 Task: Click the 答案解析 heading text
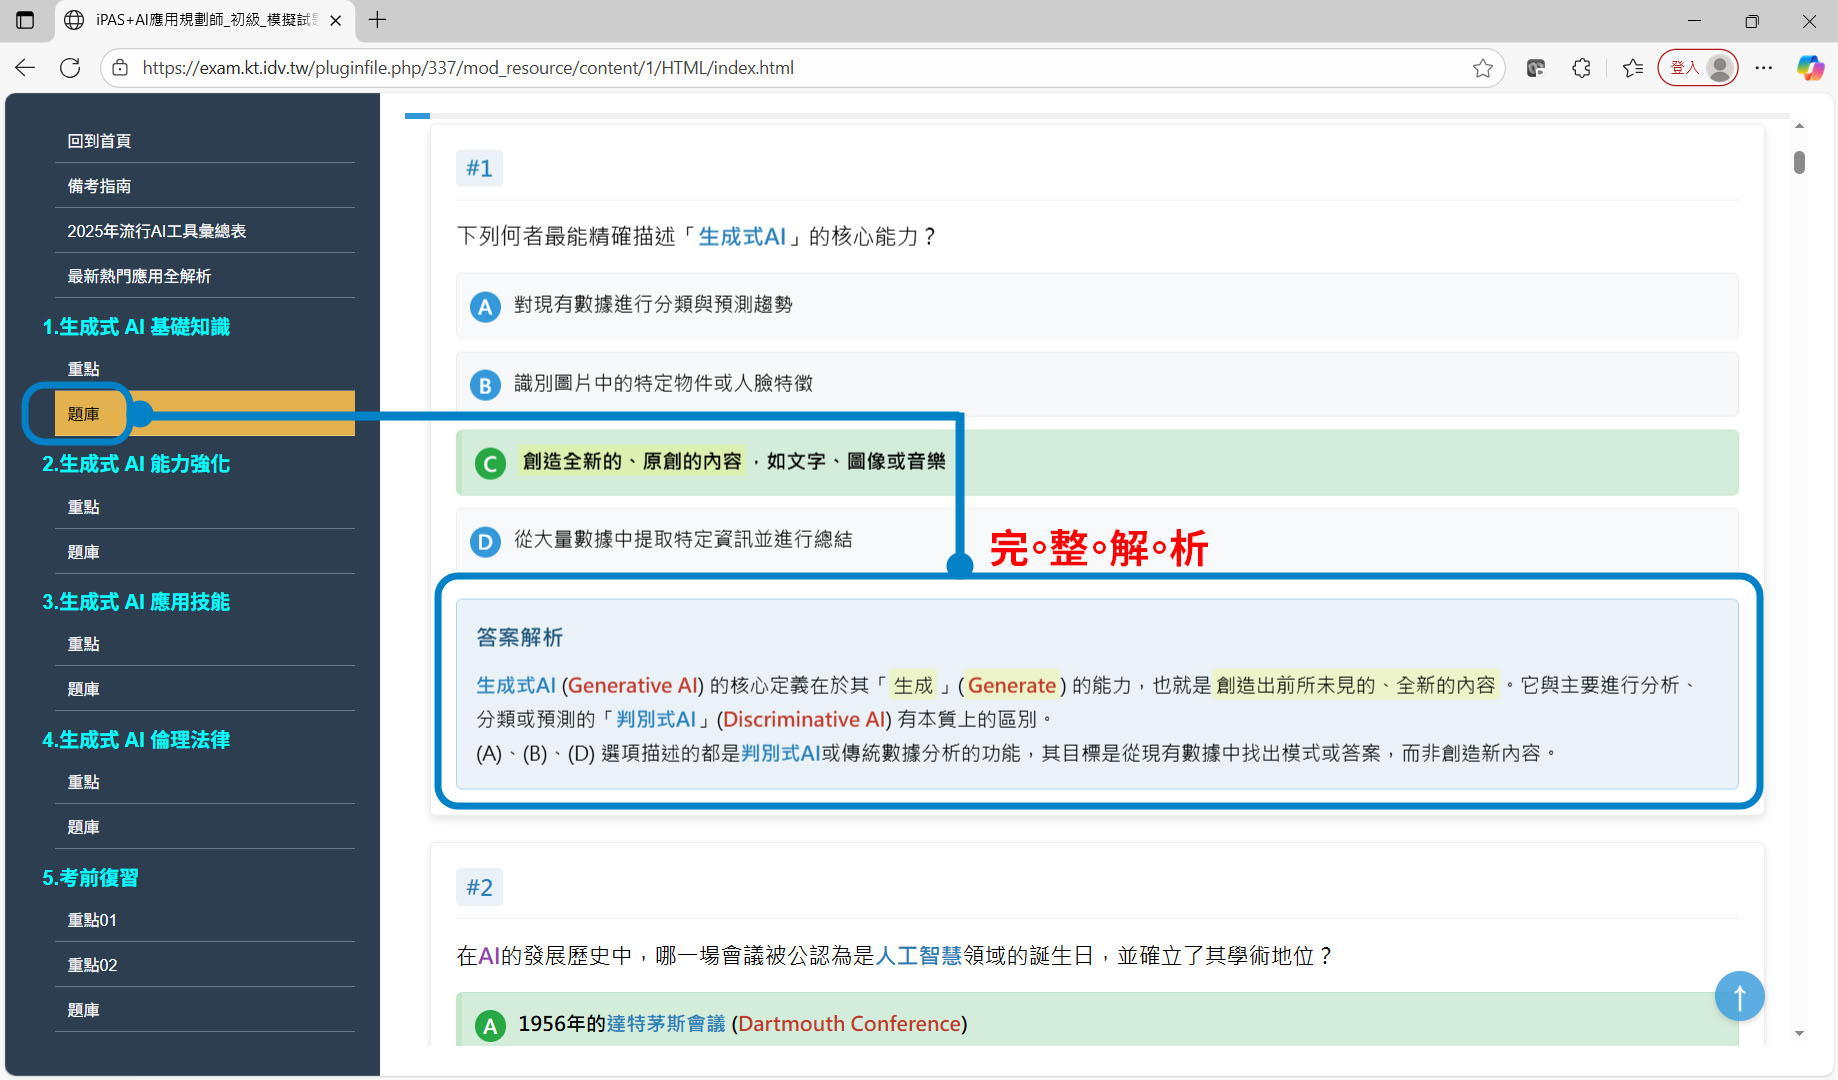click(520, 638)
